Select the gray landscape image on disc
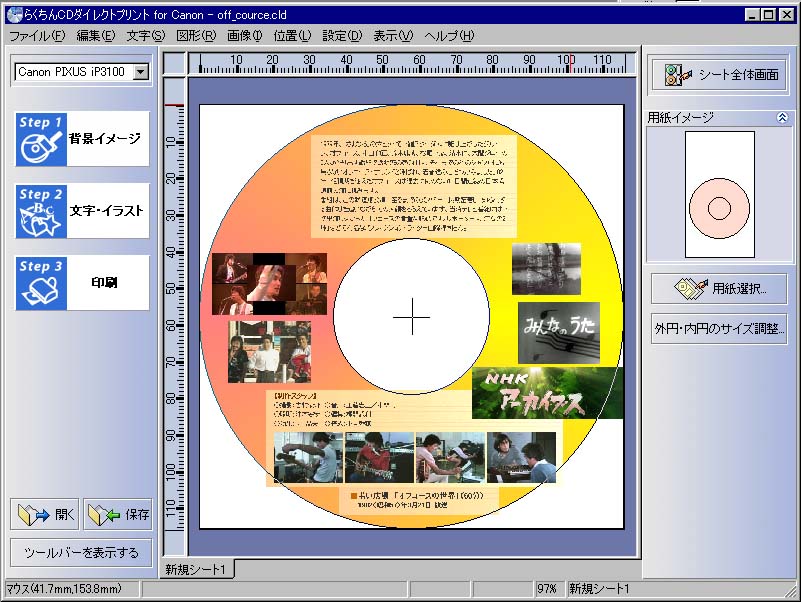The width and height of the screenshot is (801, 602). click(x=546, y=269)
